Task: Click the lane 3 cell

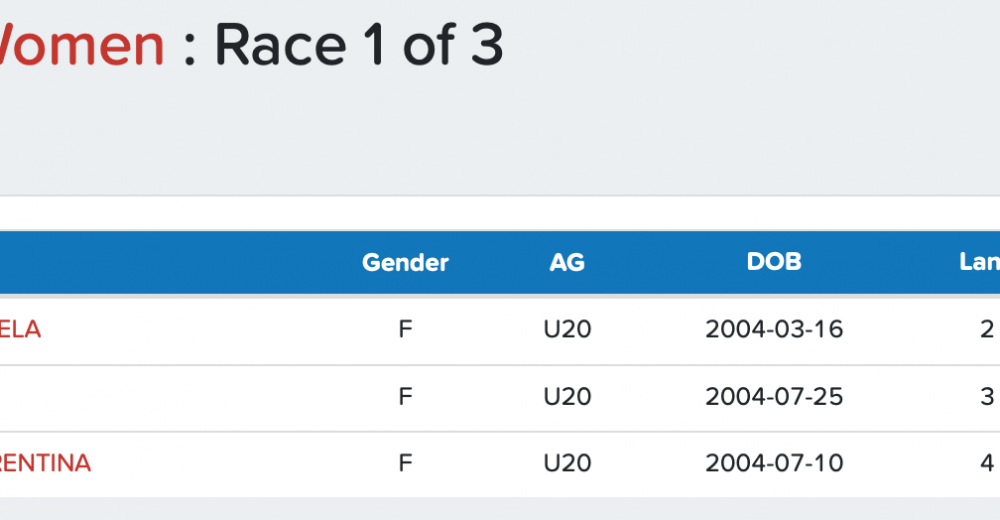Action: [x=987, y=397]
